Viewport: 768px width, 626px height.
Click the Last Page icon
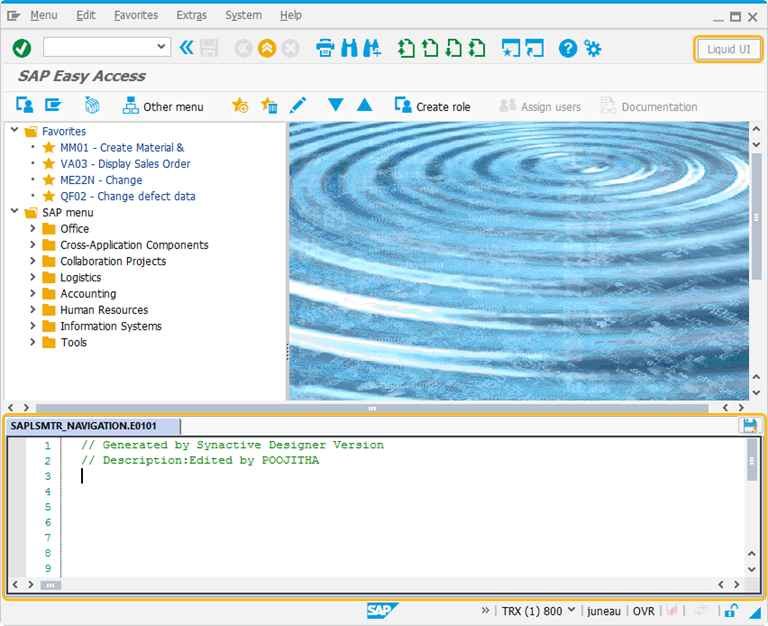477,48
